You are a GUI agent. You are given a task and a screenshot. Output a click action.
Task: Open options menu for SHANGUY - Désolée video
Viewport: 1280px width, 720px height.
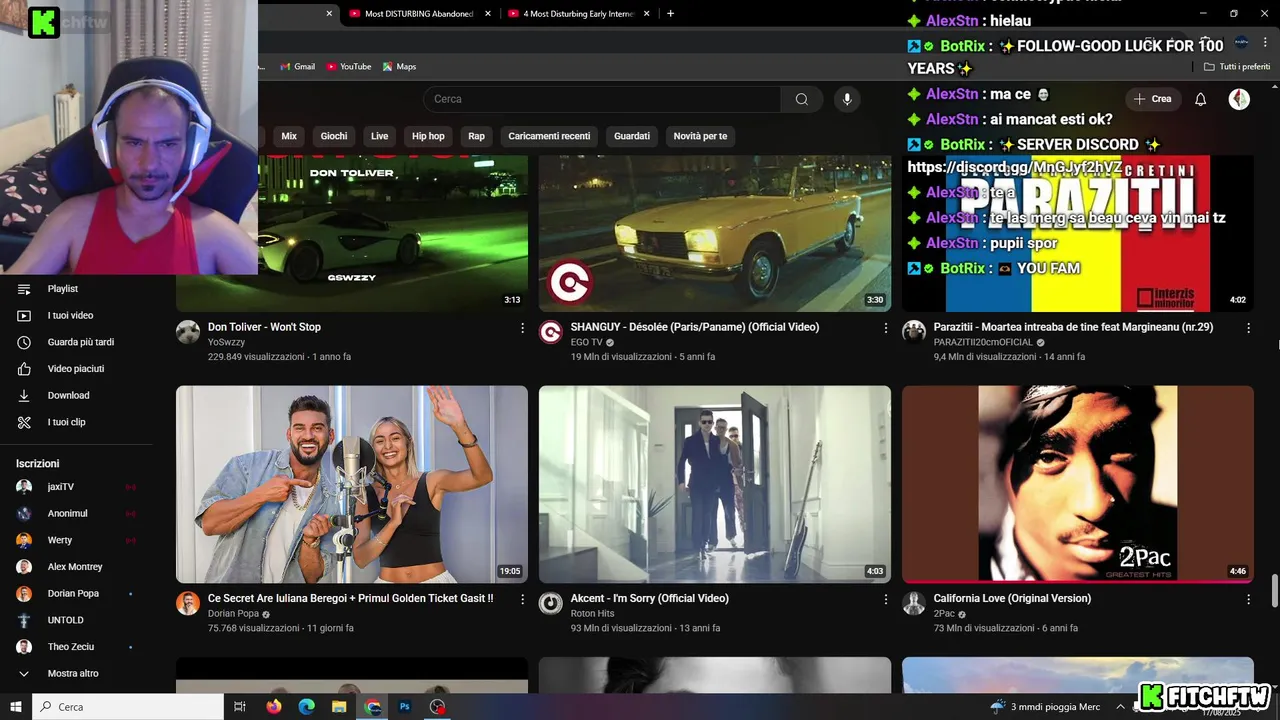(x=885, y=328)
